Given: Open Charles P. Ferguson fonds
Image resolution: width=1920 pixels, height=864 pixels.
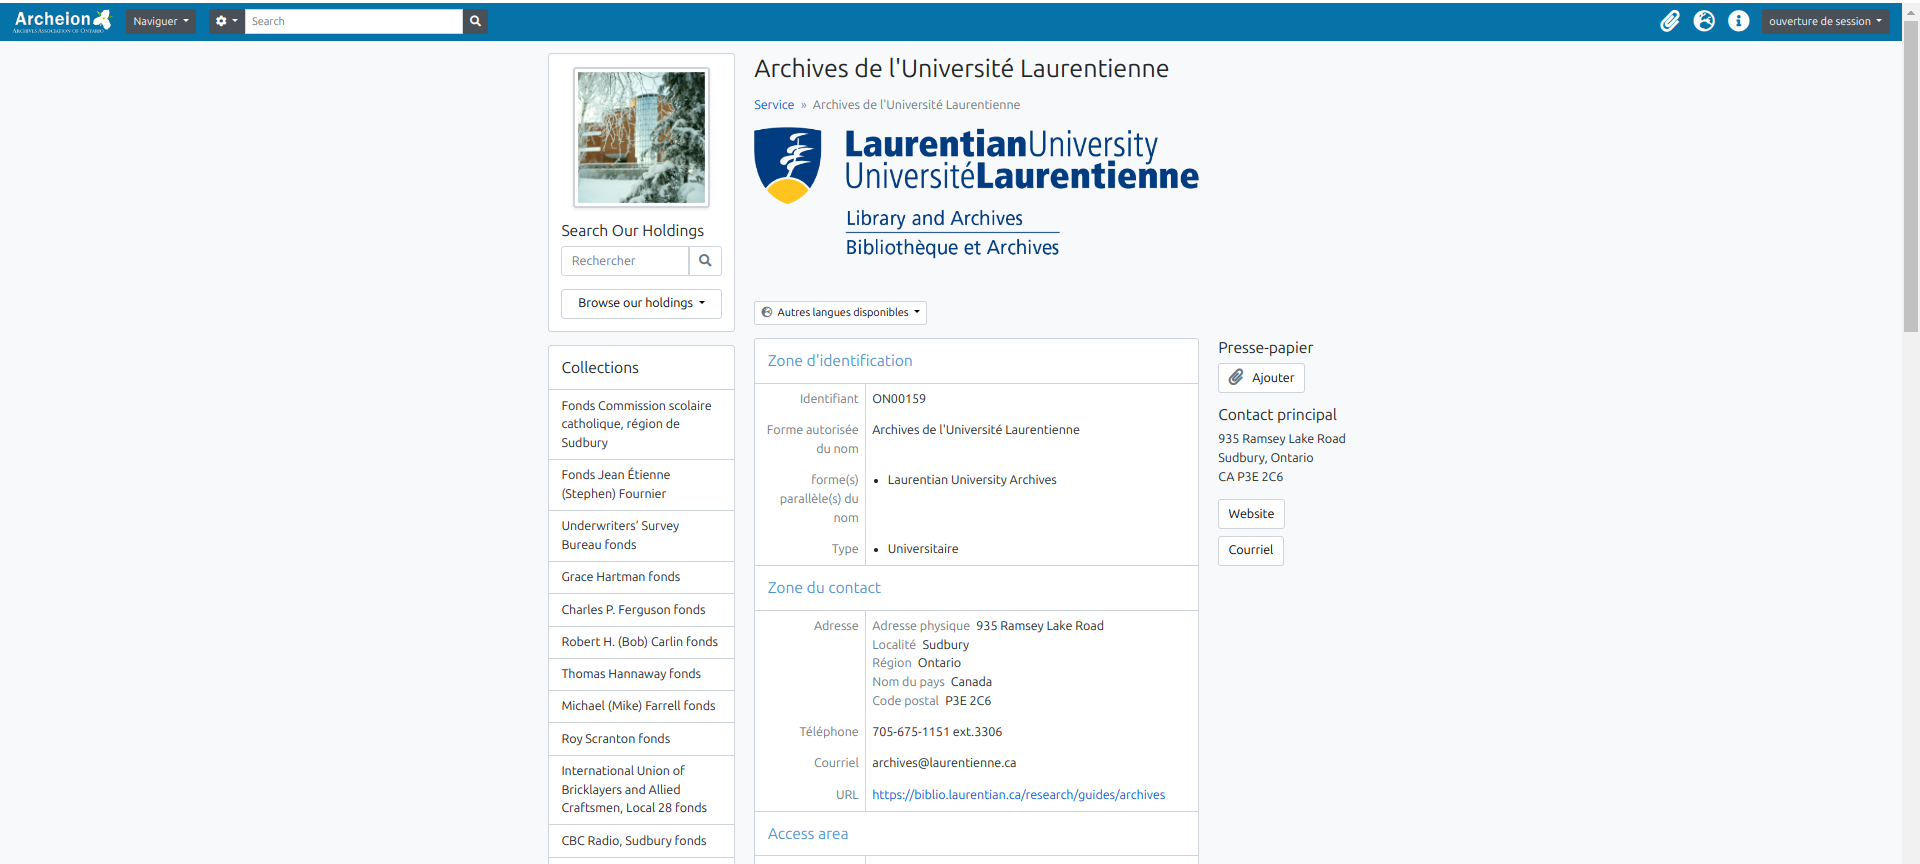Looking at the screenshot, I should (x=641, y=610).
